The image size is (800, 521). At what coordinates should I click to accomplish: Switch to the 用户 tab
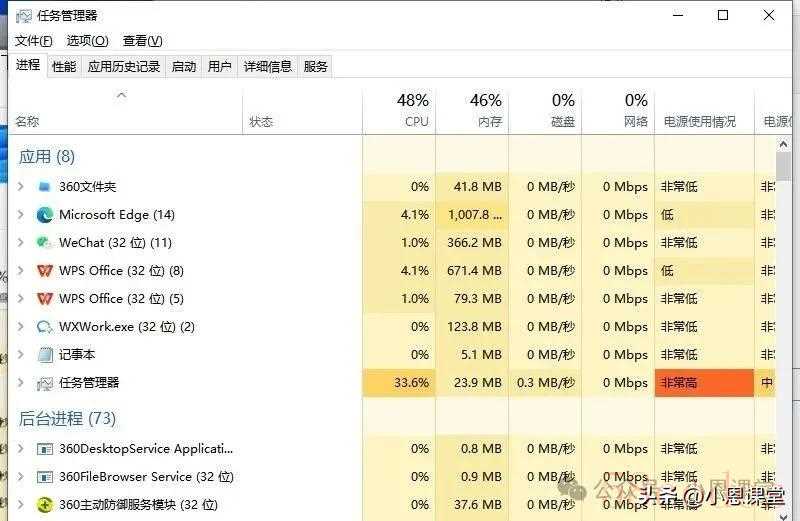(219, 66)
